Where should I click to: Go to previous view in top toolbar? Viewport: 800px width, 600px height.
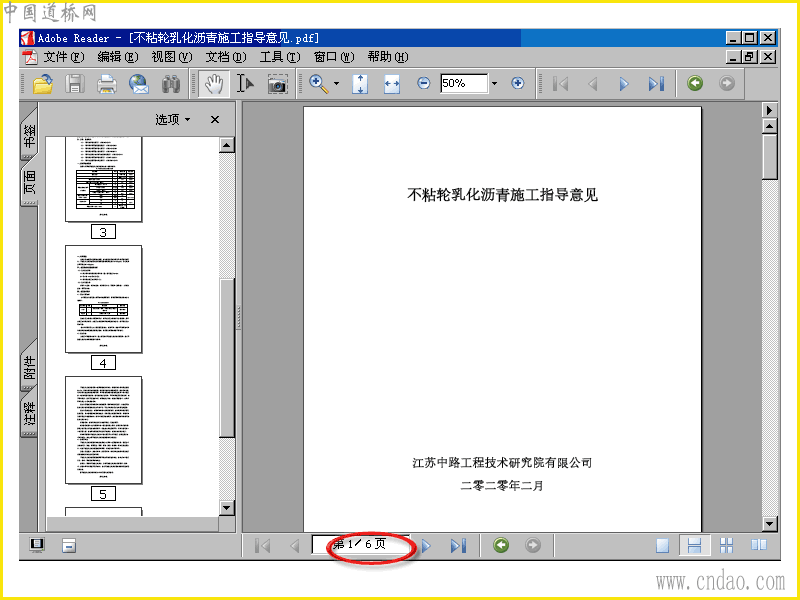point(695,83)
